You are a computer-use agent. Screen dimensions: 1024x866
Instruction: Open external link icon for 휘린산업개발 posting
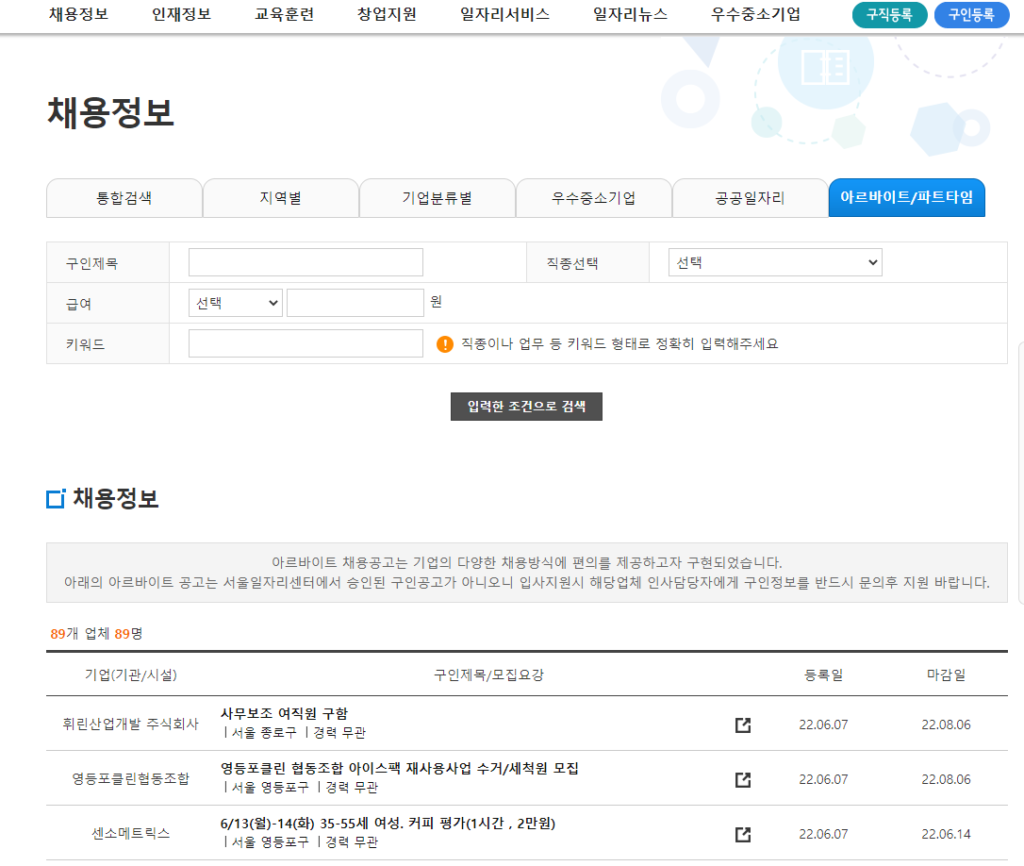coord(743,725)
